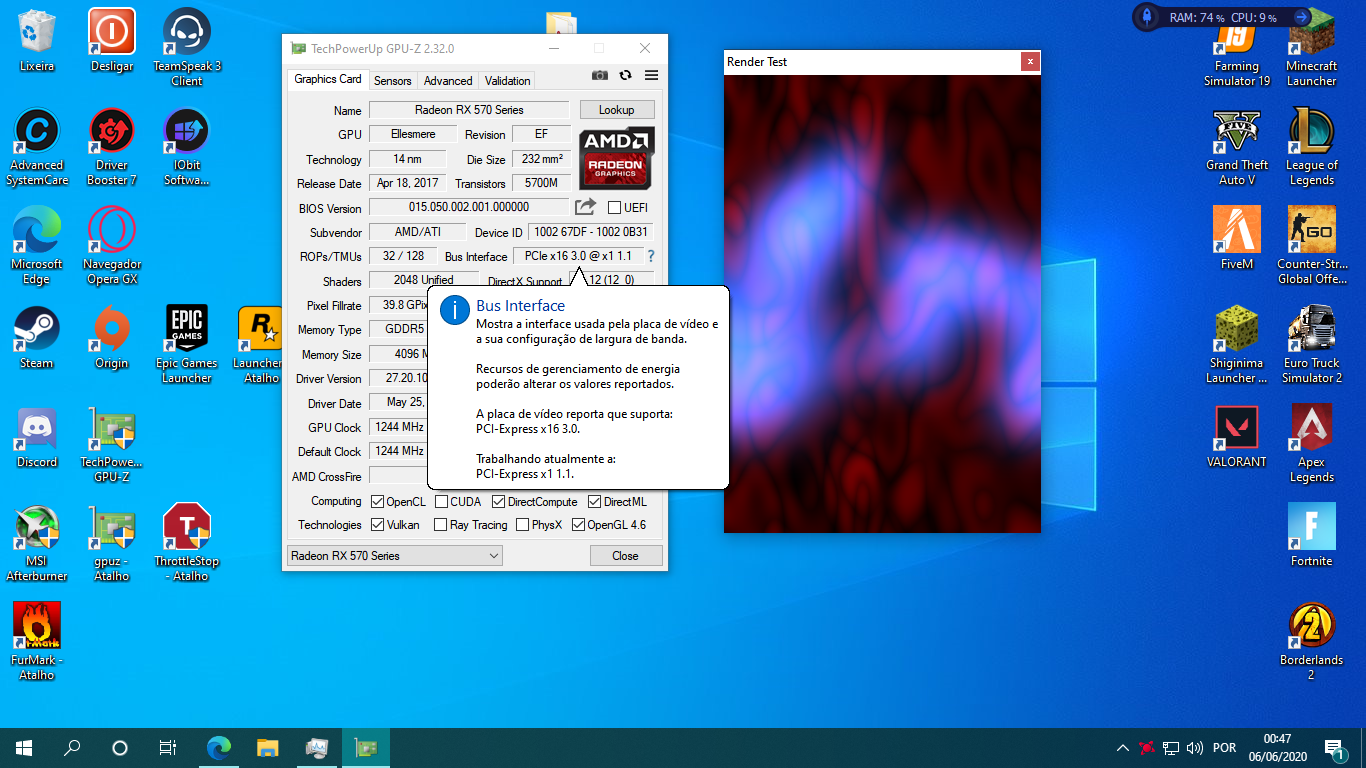Select ThrottleStop desktop shortcut
The width and height of the screenshot is (1366, 768).
[x=187, y=542]
